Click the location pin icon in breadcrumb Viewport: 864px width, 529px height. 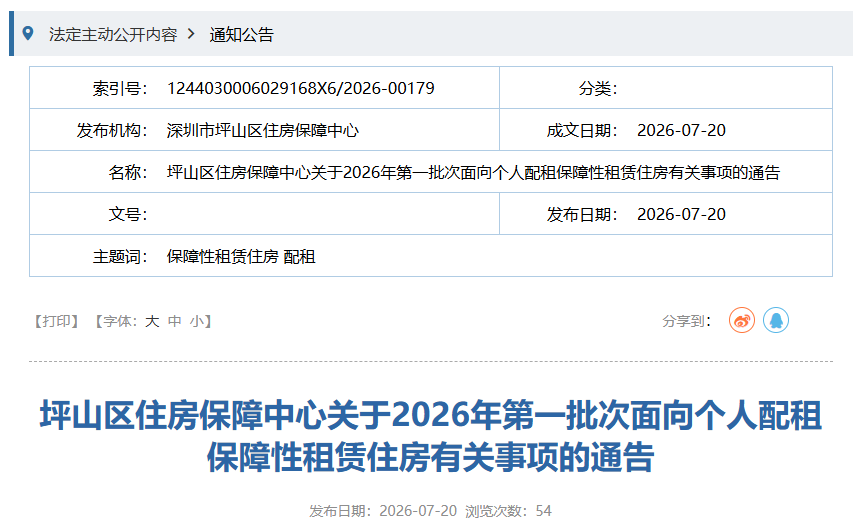tap(28, 34)
